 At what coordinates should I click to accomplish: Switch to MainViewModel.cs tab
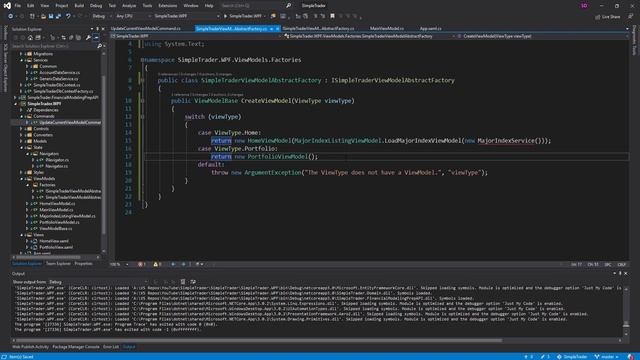387,29
